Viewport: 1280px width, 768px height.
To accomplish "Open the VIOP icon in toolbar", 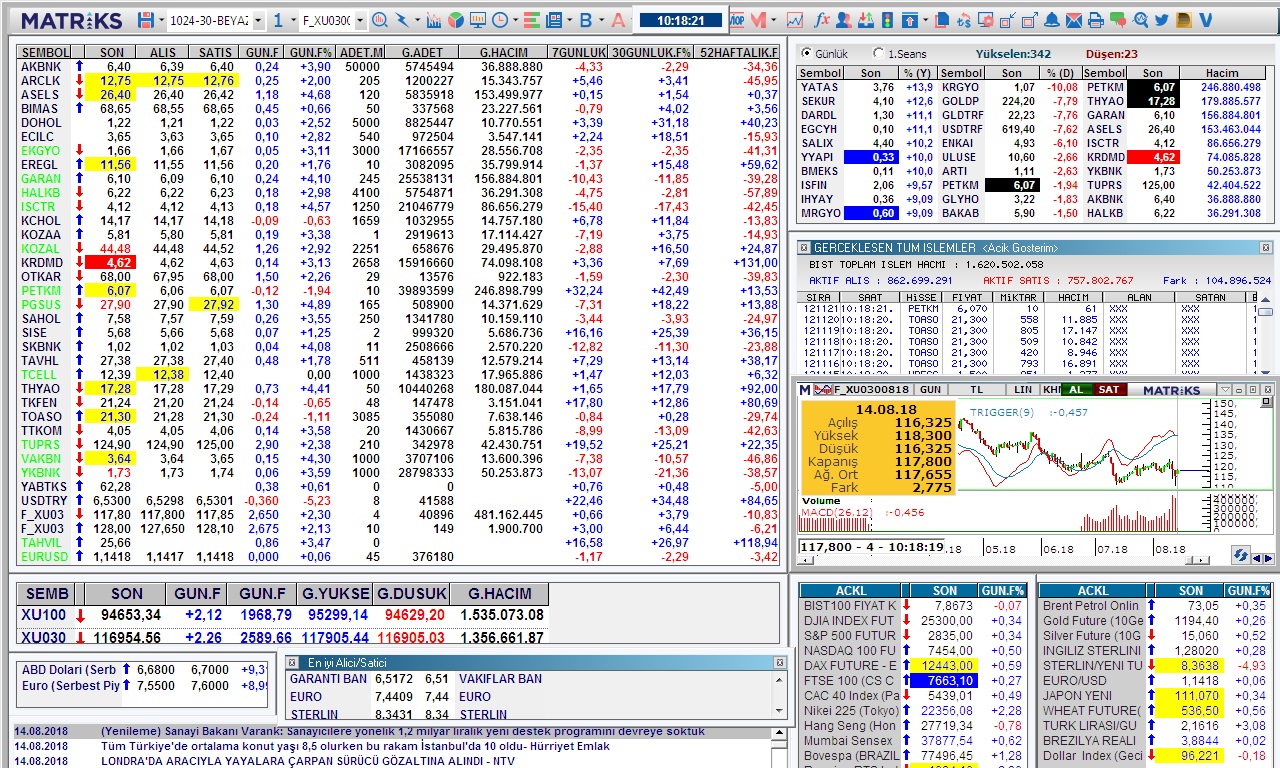I will pyautogui.click(x=737, y=20).
